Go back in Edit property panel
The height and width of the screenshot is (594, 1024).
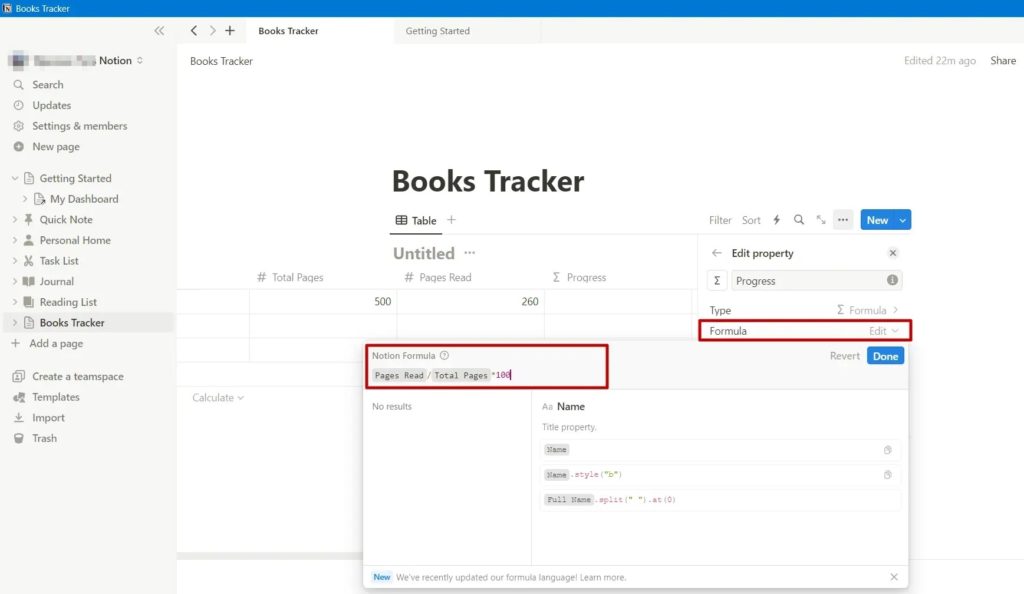(716, 253)
